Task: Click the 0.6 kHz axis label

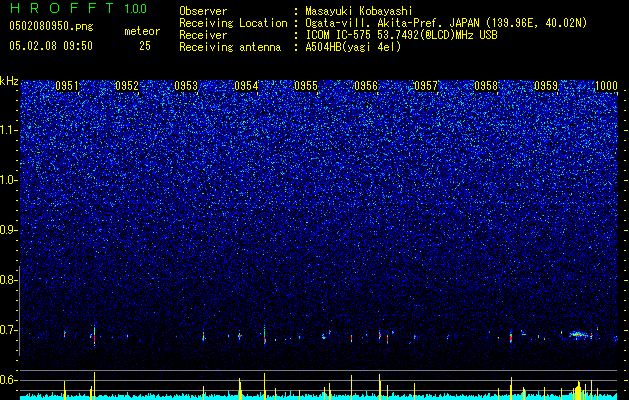Action: click(8, 380)
